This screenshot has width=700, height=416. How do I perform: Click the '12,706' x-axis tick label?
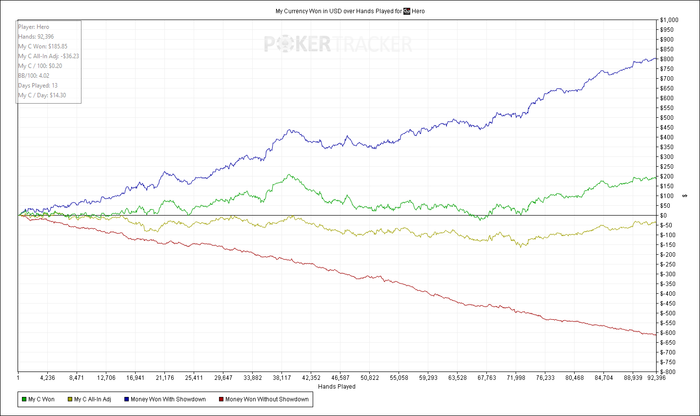point(106,378)
